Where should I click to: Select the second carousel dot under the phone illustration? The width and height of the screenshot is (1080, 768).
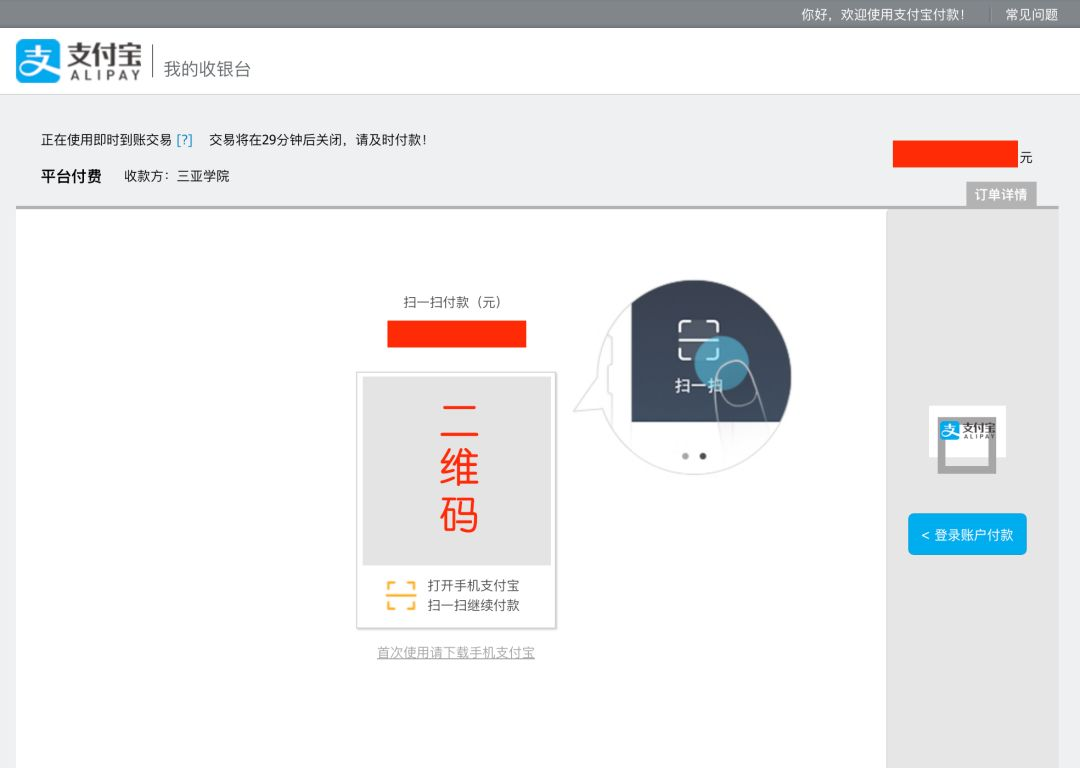703,456
